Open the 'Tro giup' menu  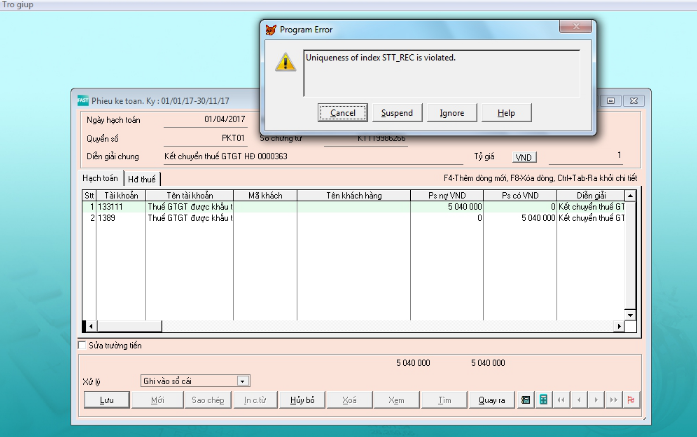[x=18, y=5]
